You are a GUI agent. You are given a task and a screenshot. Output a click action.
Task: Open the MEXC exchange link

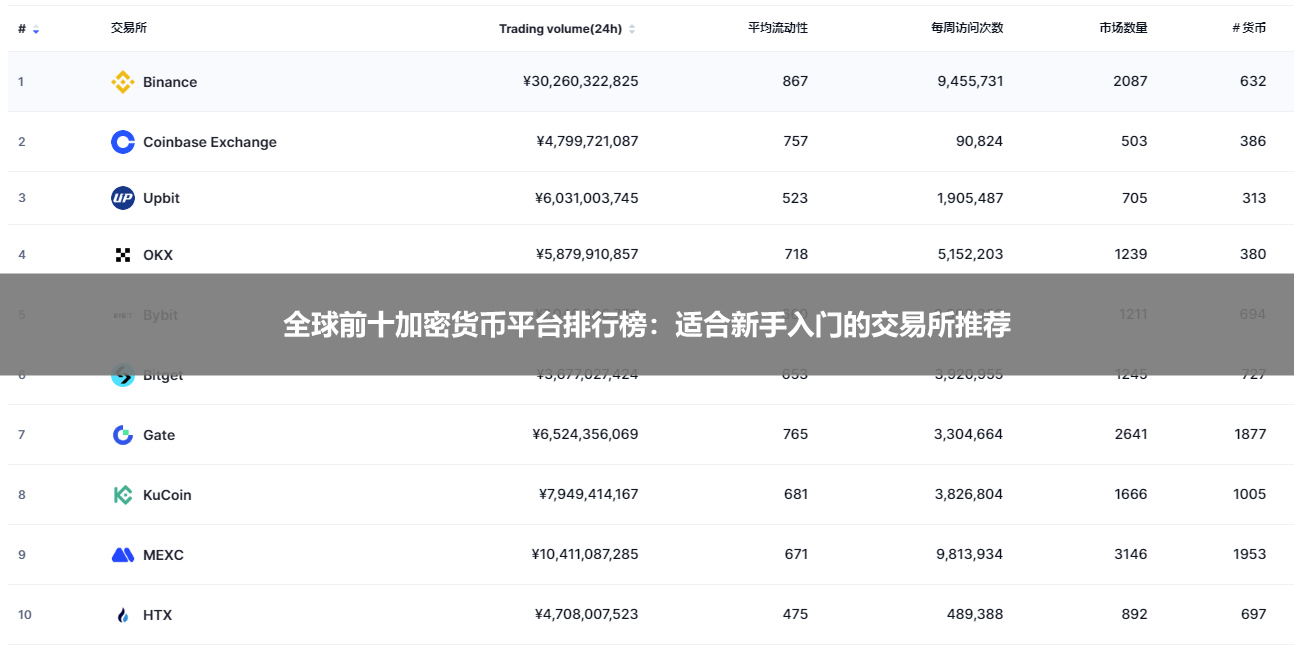(163, 555)
